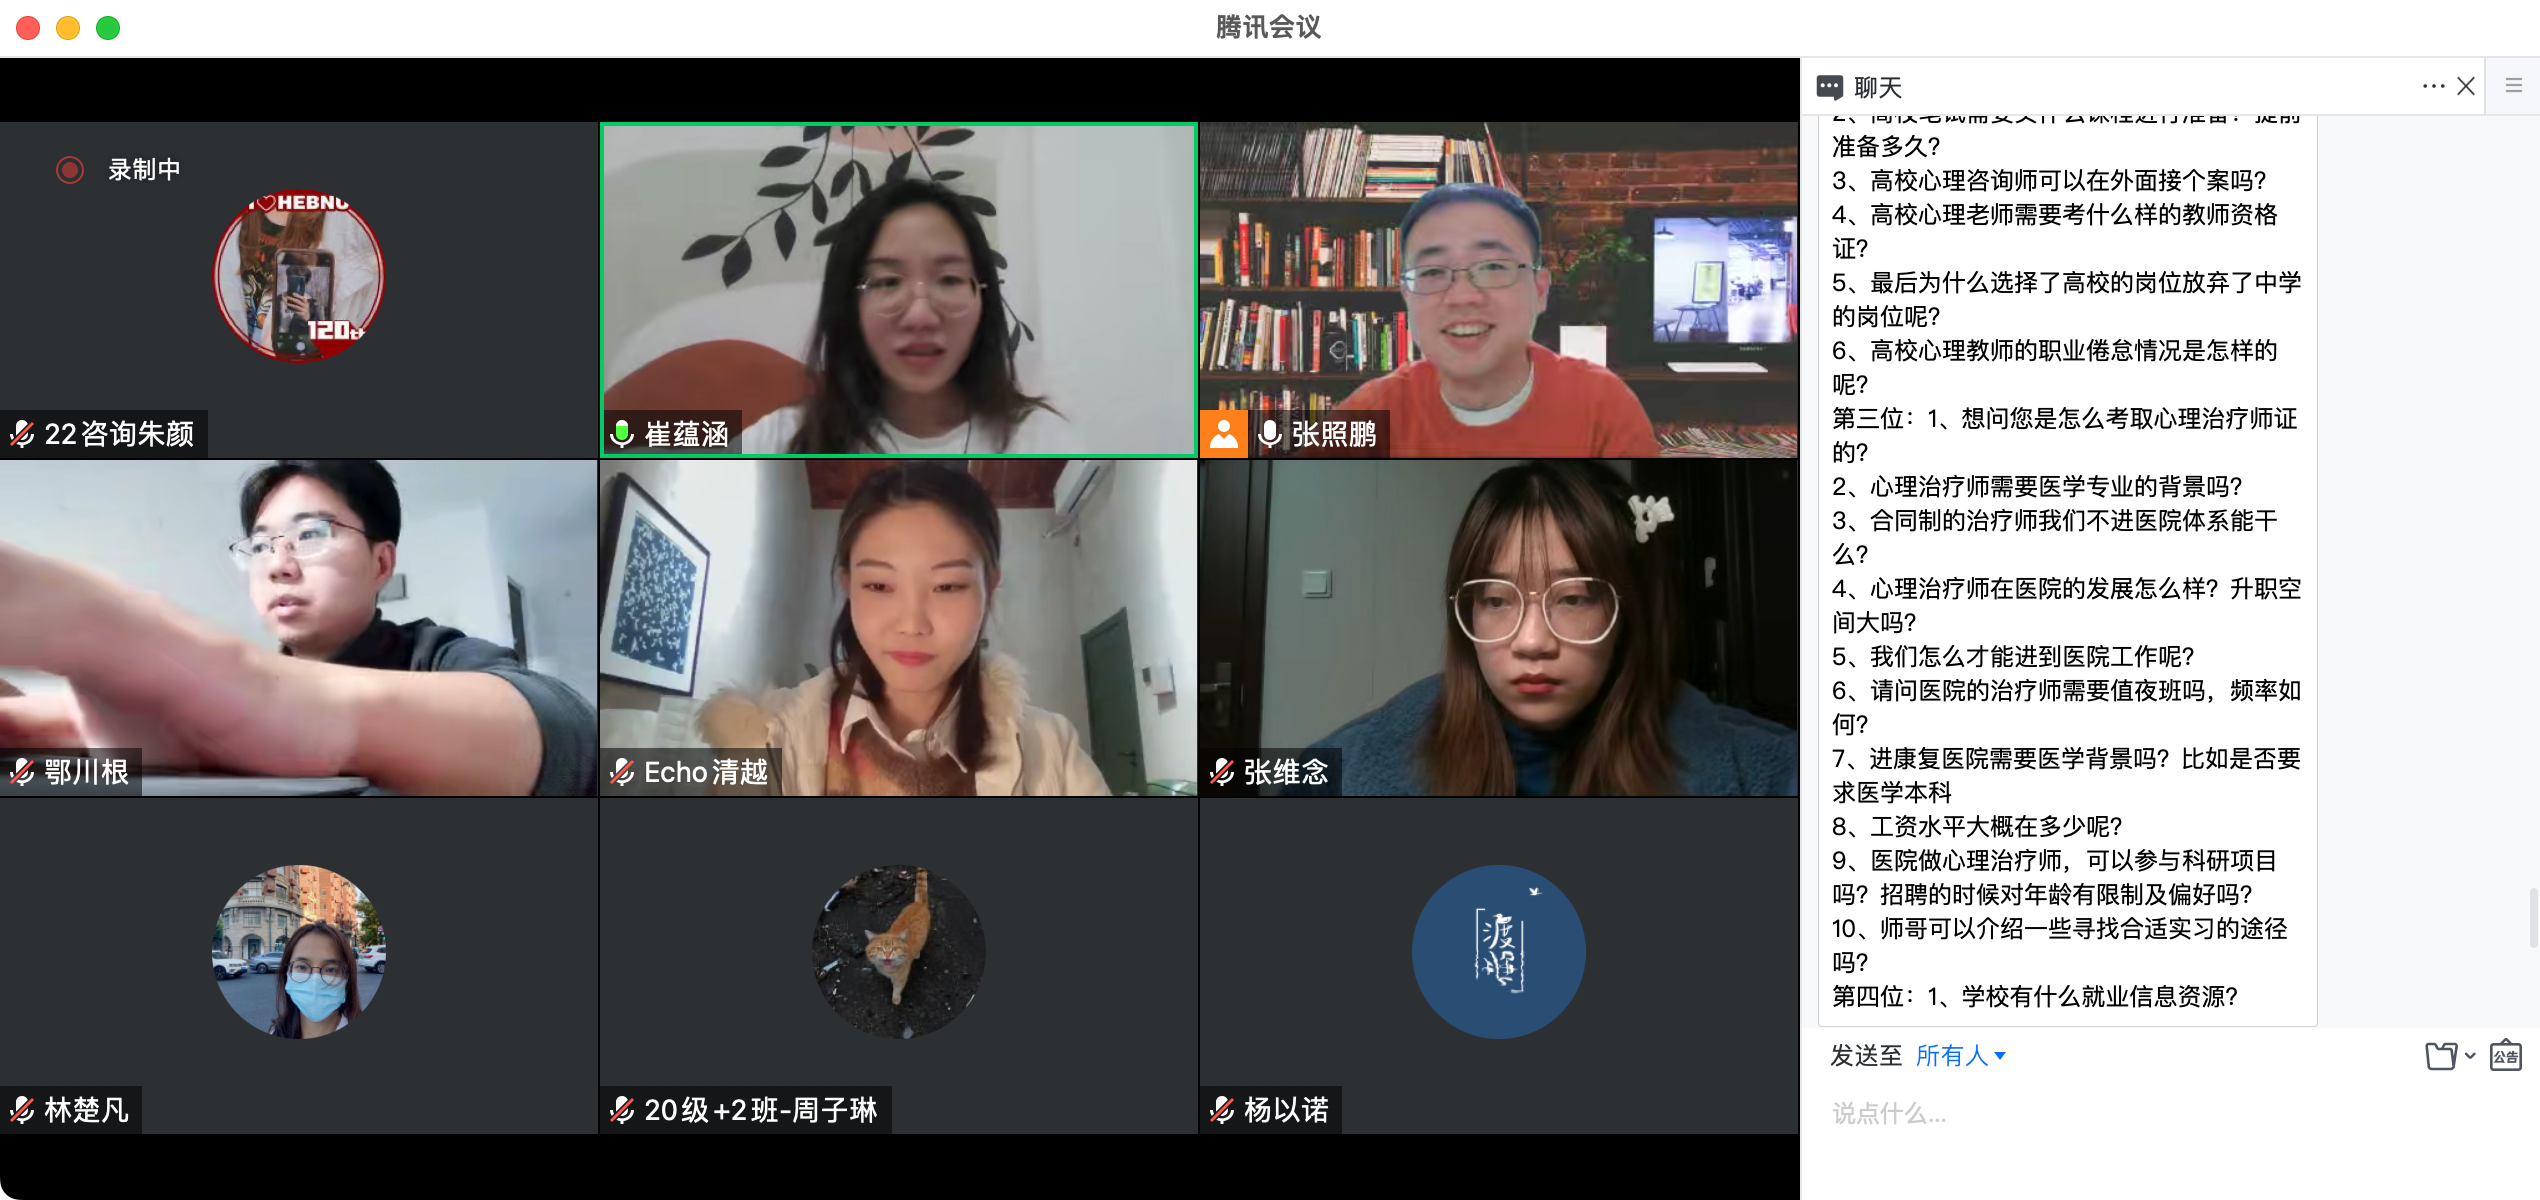The height and width of the screenshot is (1200, 2540).
Task: Click the muted mic icon of 张维念
Action: [1222, 772]
